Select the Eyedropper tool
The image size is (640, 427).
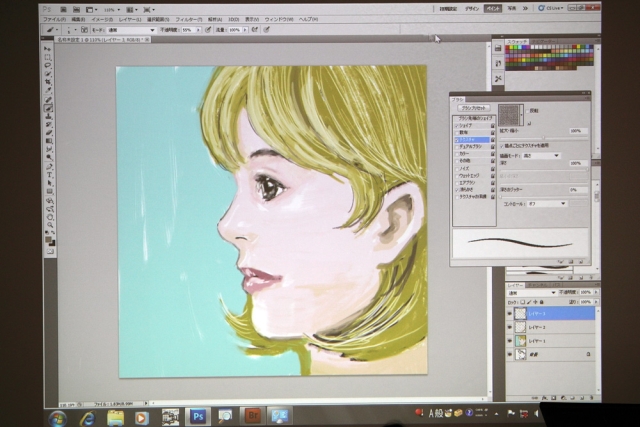point(48,90)
